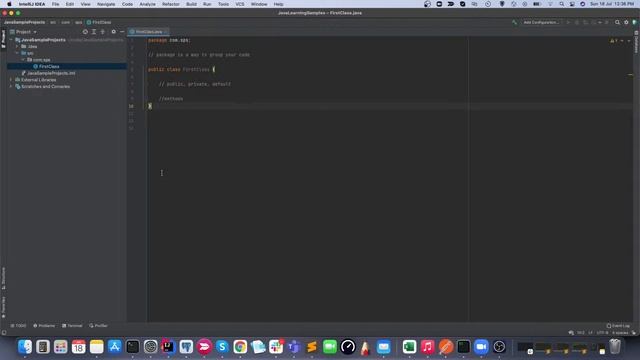Open Music app from the Dock
This screenshot has height=360, width=640.
click(427, 347)
